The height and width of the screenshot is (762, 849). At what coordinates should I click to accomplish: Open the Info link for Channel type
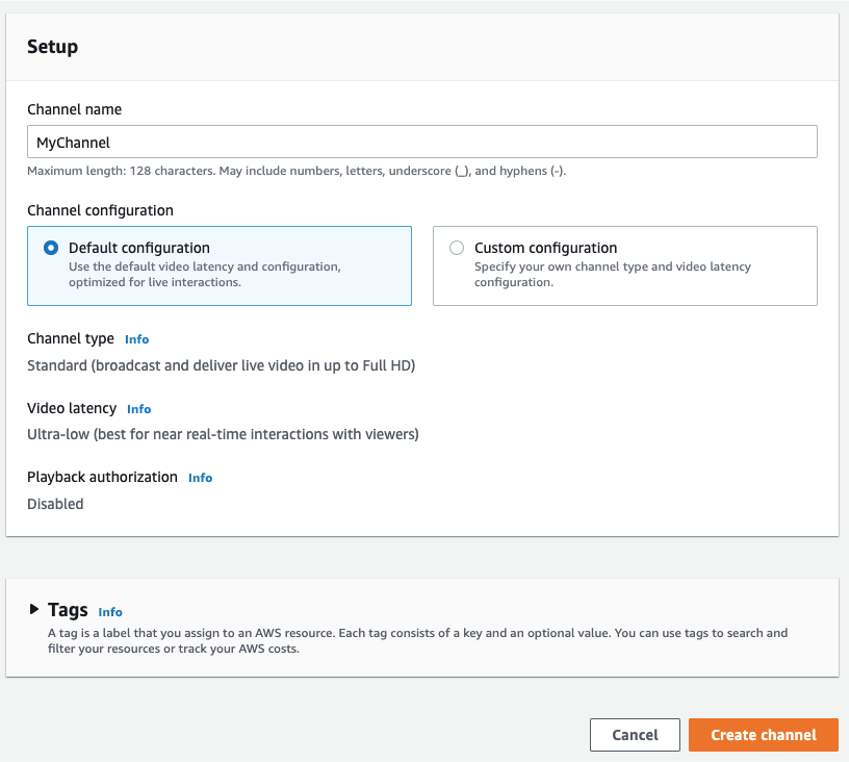[137, 340]
